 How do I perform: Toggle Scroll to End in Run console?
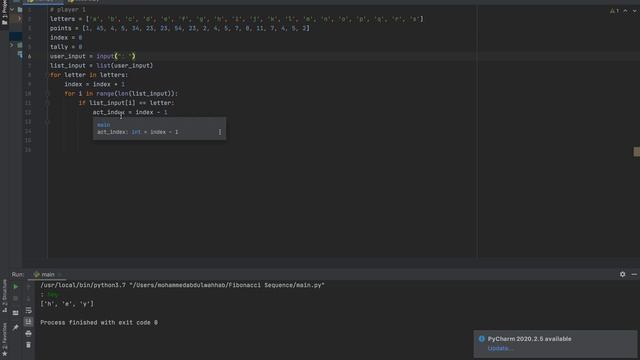[x=28, y=322]
